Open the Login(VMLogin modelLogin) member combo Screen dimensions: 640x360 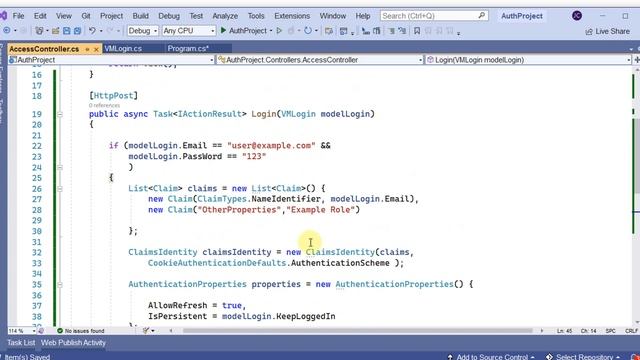(x=528, y=60)
